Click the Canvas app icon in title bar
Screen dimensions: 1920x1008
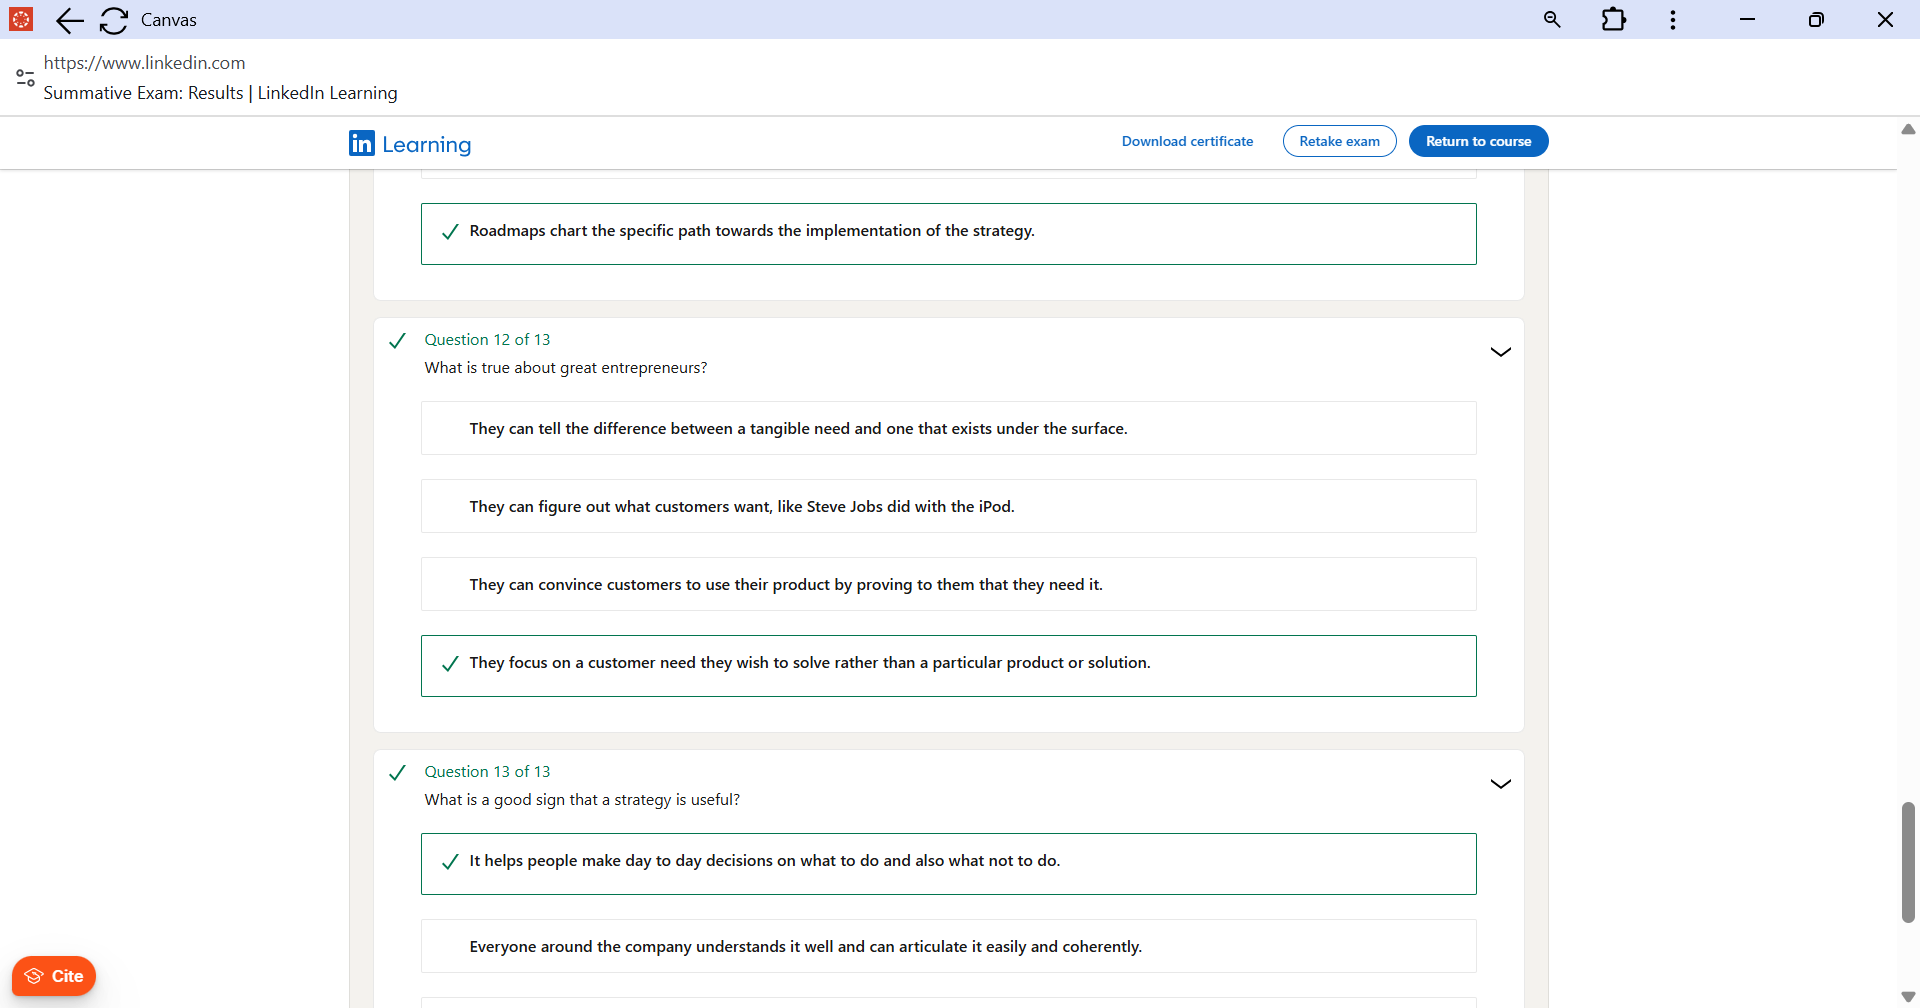click(21, 19)
